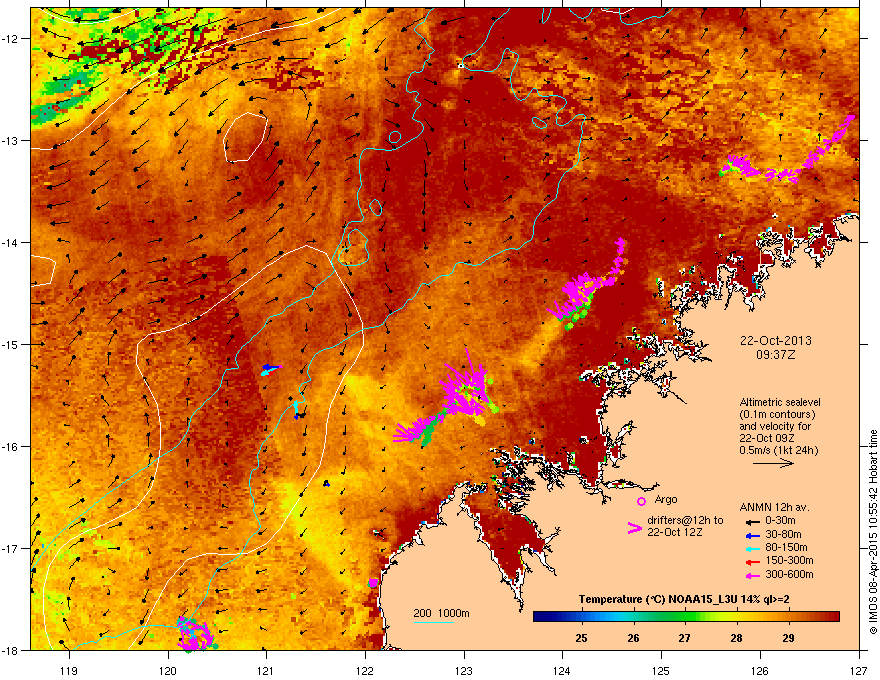Click the longitude axis label 119

69,670
